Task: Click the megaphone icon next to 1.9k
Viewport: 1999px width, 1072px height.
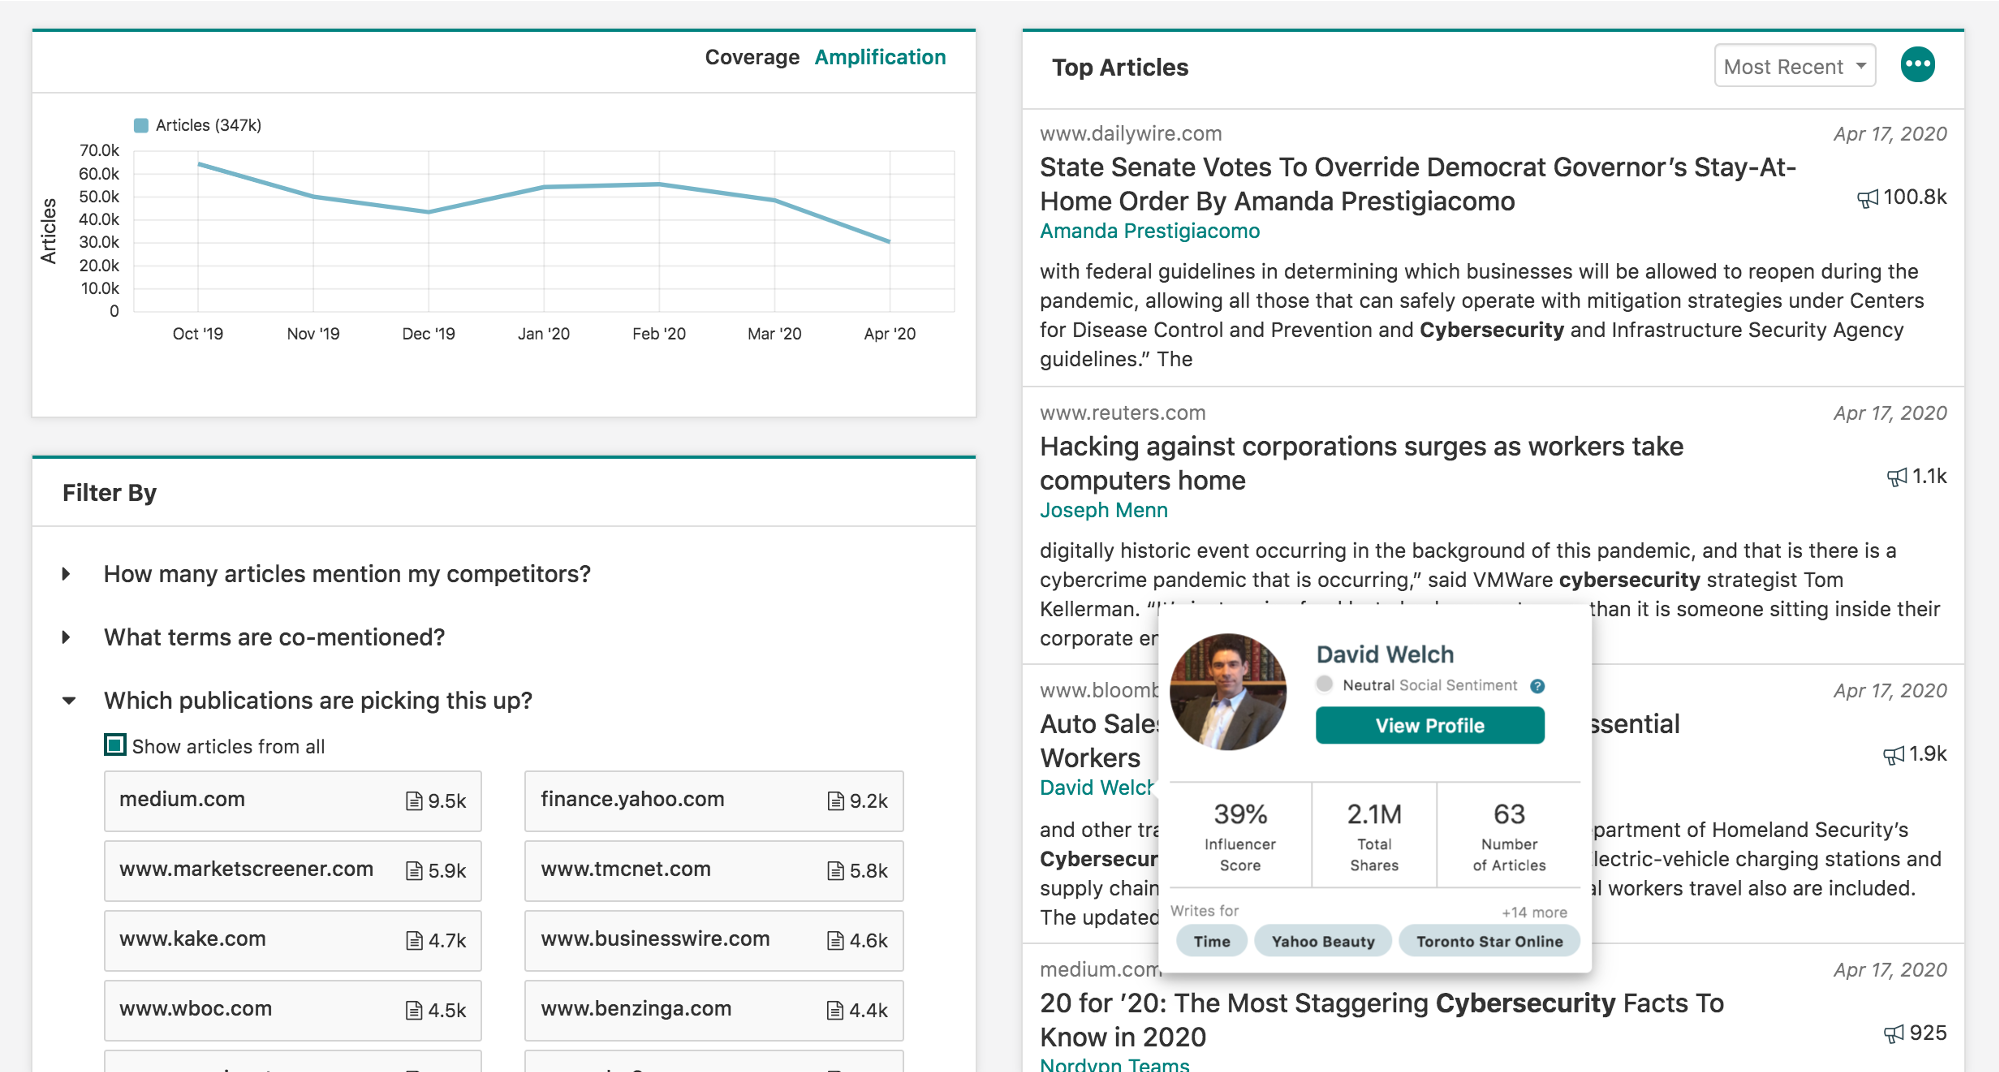Action: pyautogui.click(x=1893, y=756)
